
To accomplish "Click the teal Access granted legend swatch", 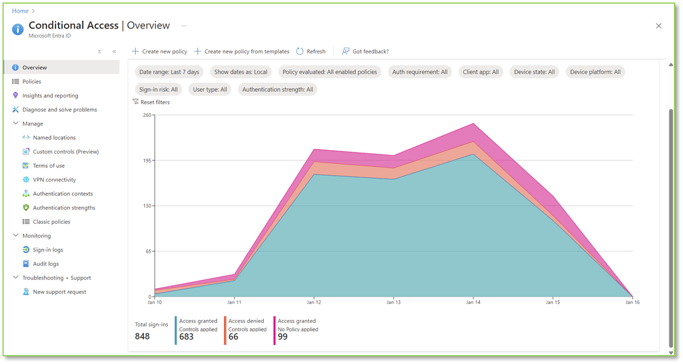I will (176, 330).
